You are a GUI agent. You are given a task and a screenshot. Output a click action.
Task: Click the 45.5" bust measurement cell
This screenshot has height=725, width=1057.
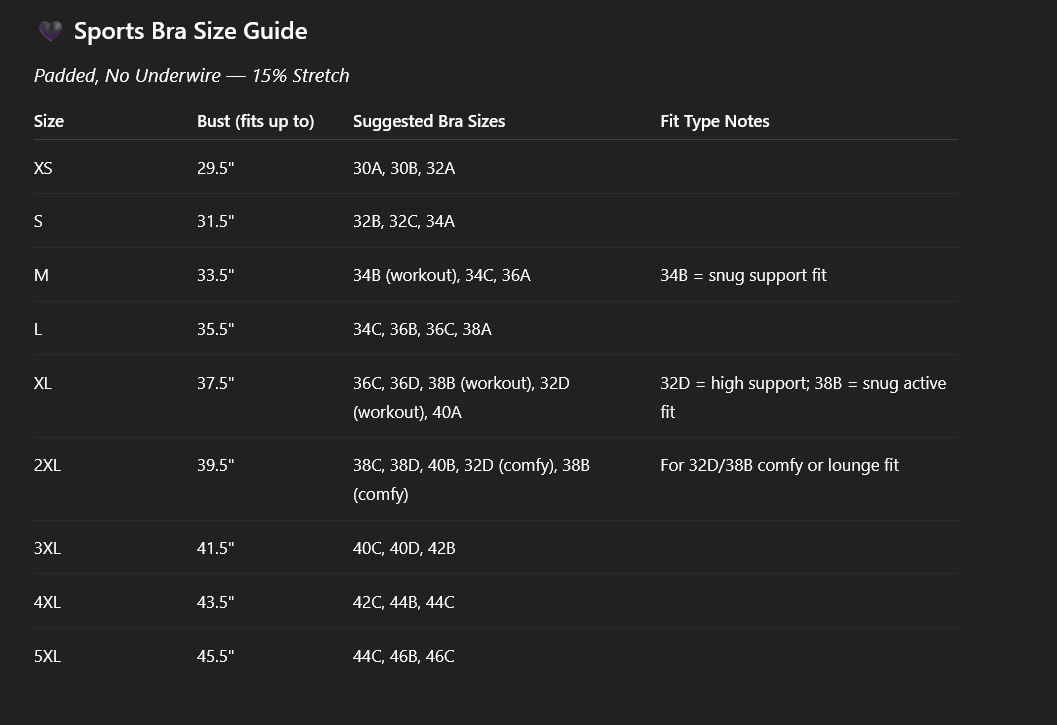pyautogui.click(x=215, y=656)
